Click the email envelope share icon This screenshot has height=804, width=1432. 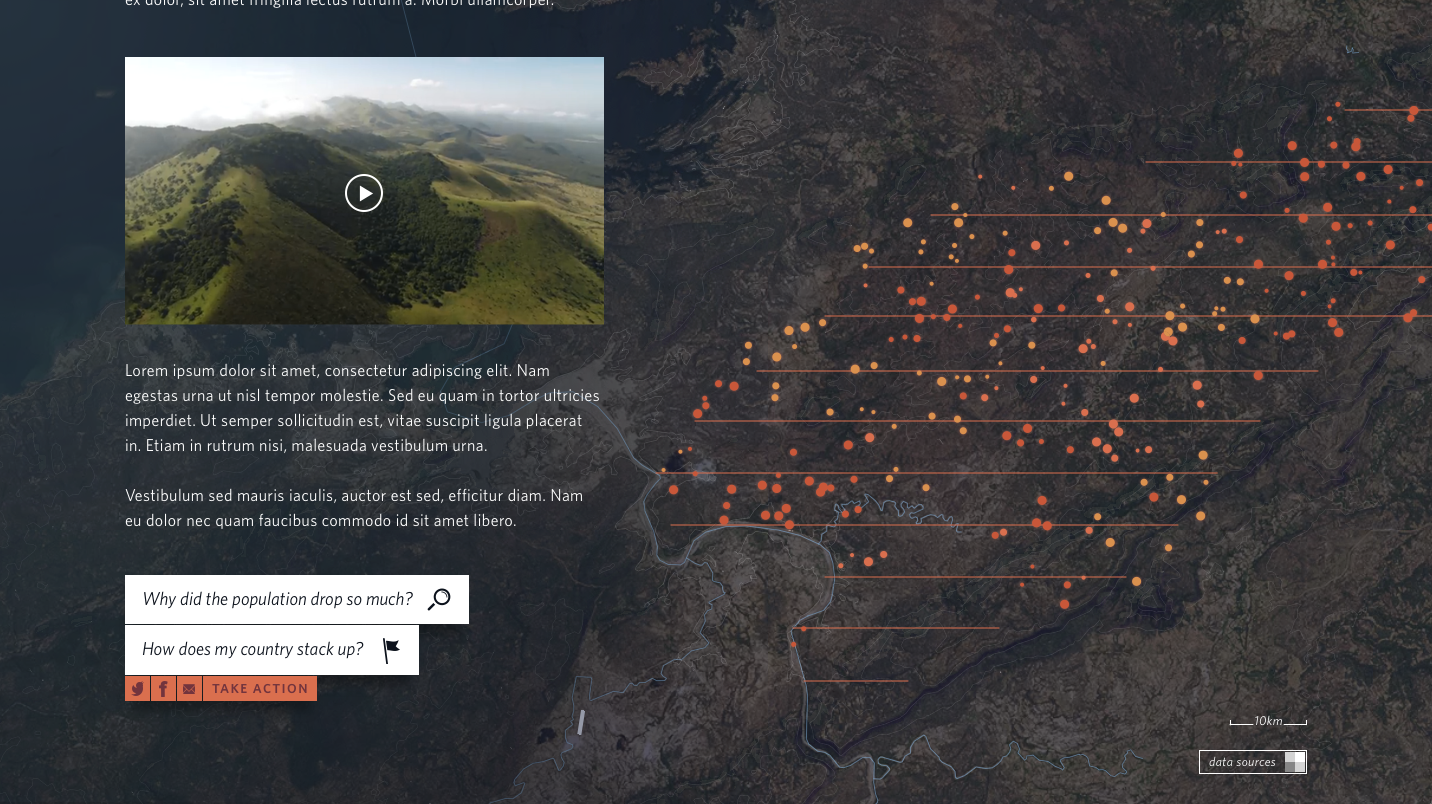[189, 689]
